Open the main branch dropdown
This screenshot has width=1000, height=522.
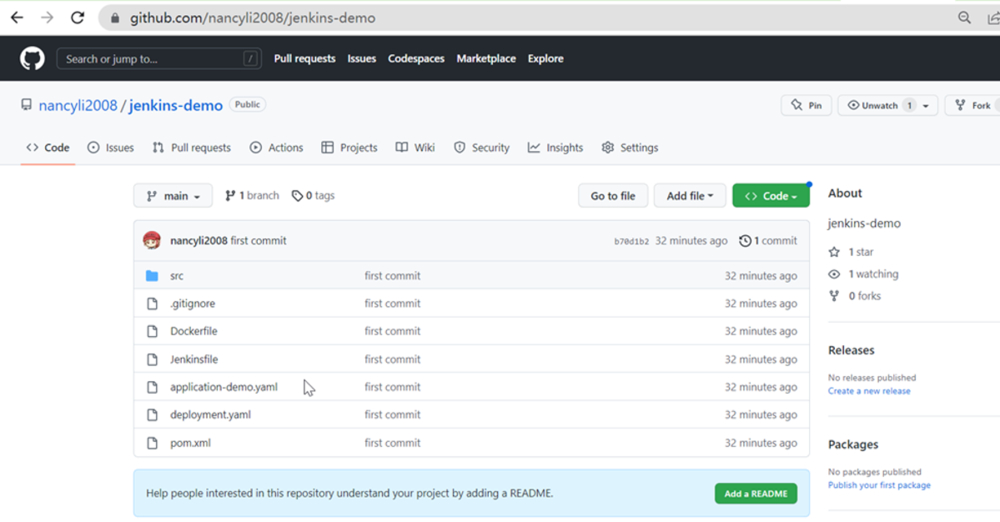(x=173, y=196)
